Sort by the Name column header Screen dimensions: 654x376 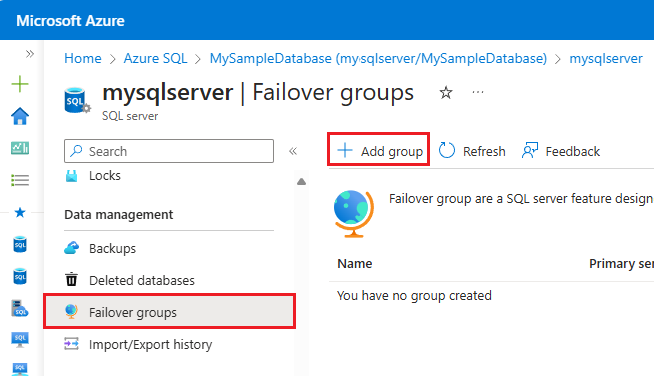point(355,264)
